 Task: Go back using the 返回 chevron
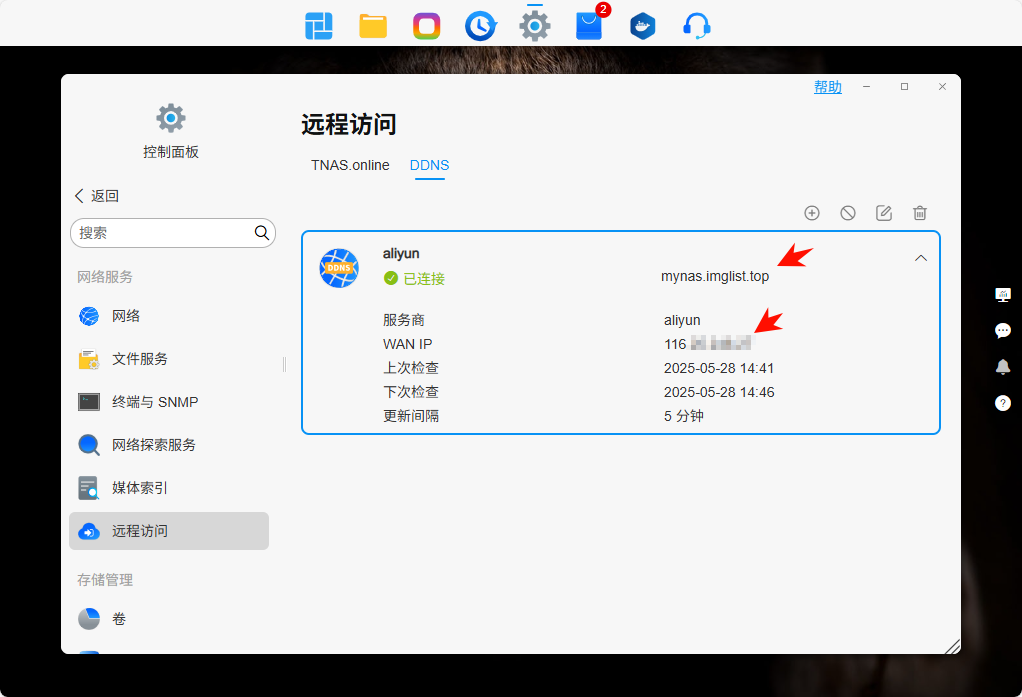(x=96, y=196)
